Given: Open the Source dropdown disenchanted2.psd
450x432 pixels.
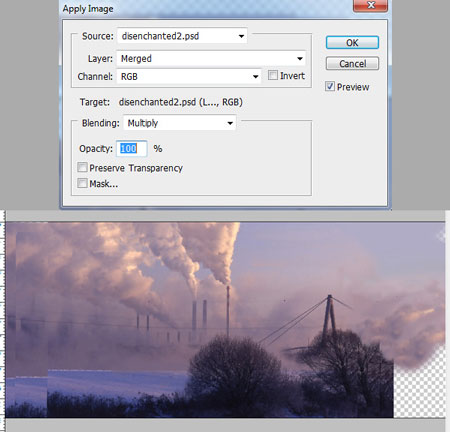Looking at the screenshot, I should 182,36.
